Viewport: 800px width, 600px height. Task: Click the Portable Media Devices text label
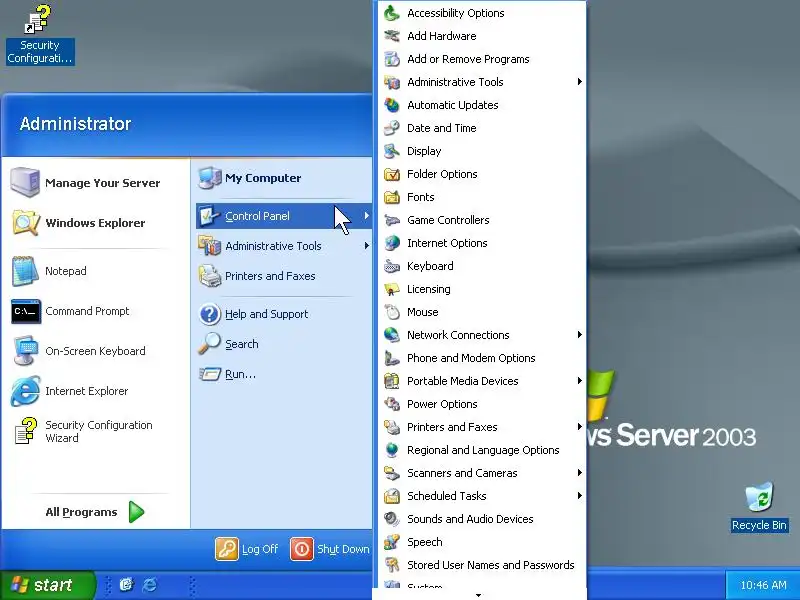coord(463,381)
